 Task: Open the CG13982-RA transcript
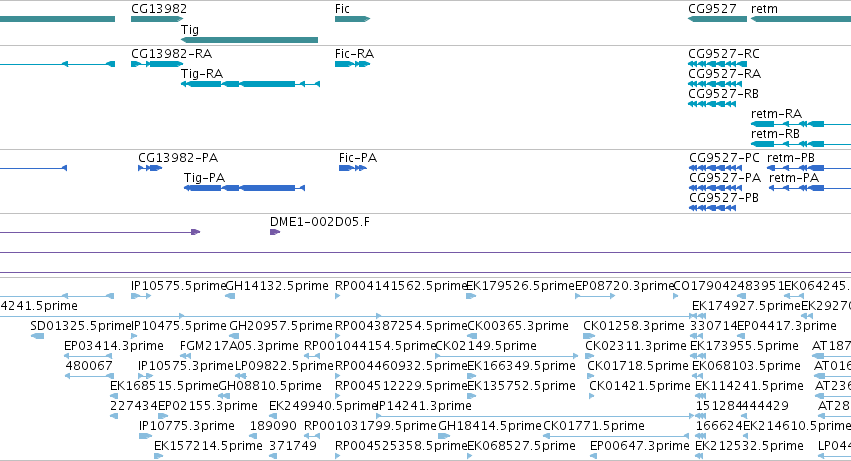[x=157, y=64]
